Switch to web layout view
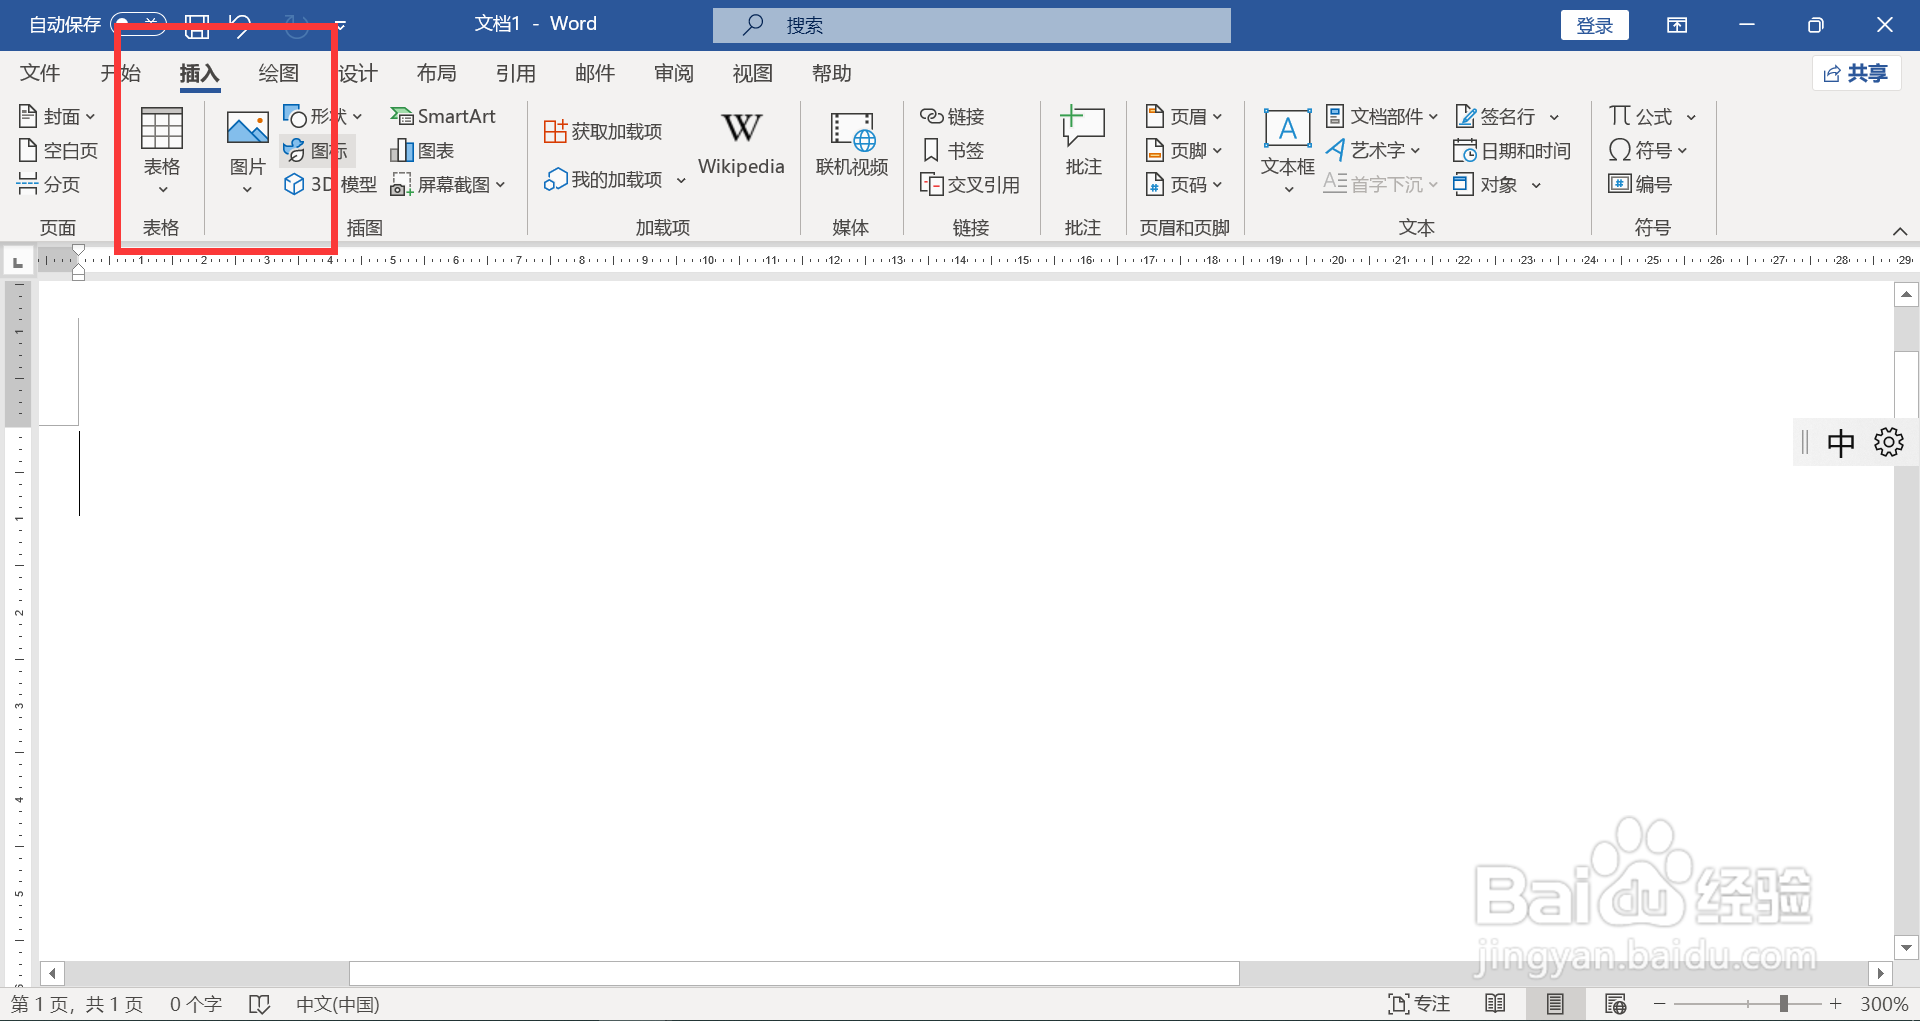 [1615, 1004]
